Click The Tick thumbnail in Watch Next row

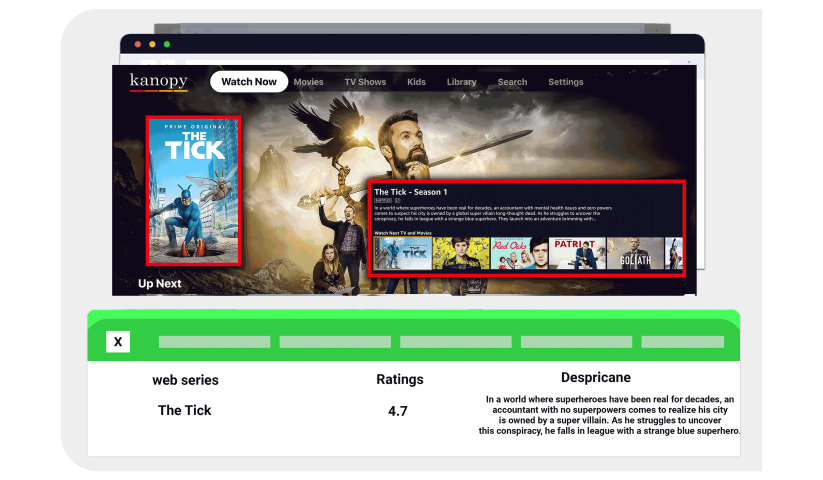pyautogui.click(x=403, y=253)
